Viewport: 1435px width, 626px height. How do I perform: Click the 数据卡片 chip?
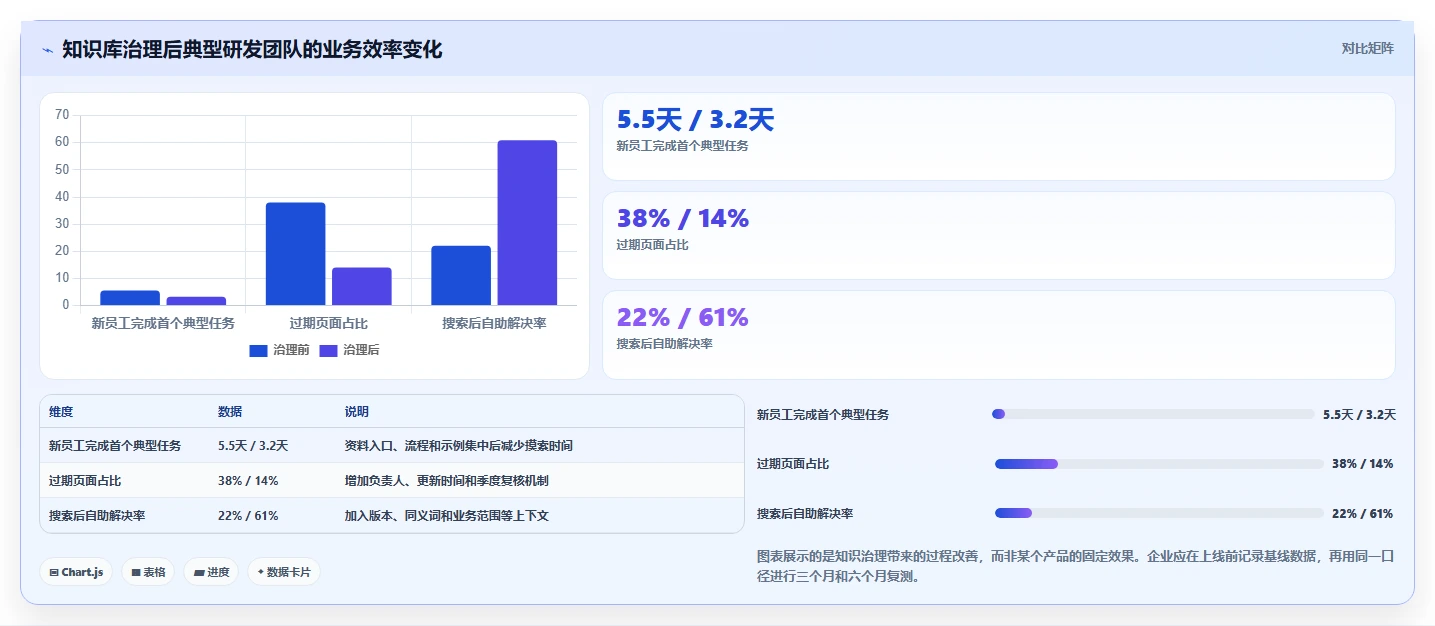[x=284, y=572]
